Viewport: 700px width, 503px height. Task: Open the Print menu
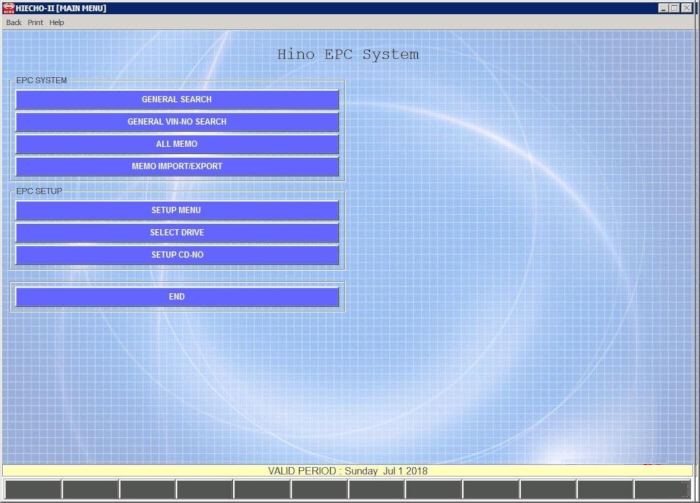tap(35, 22)
